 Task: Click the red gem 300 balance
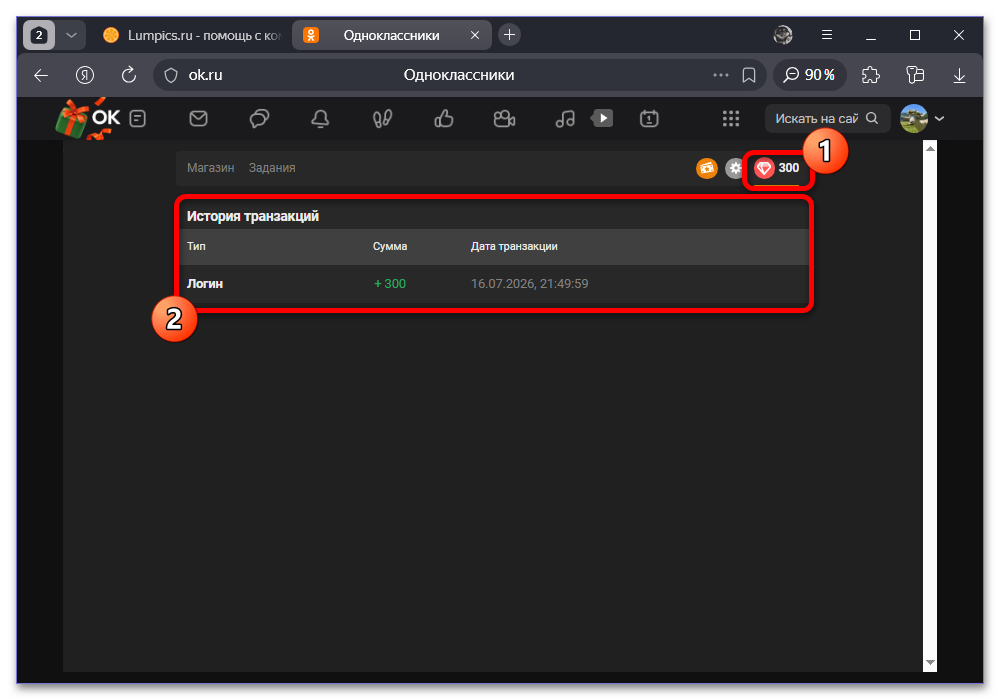coord(777,168)
